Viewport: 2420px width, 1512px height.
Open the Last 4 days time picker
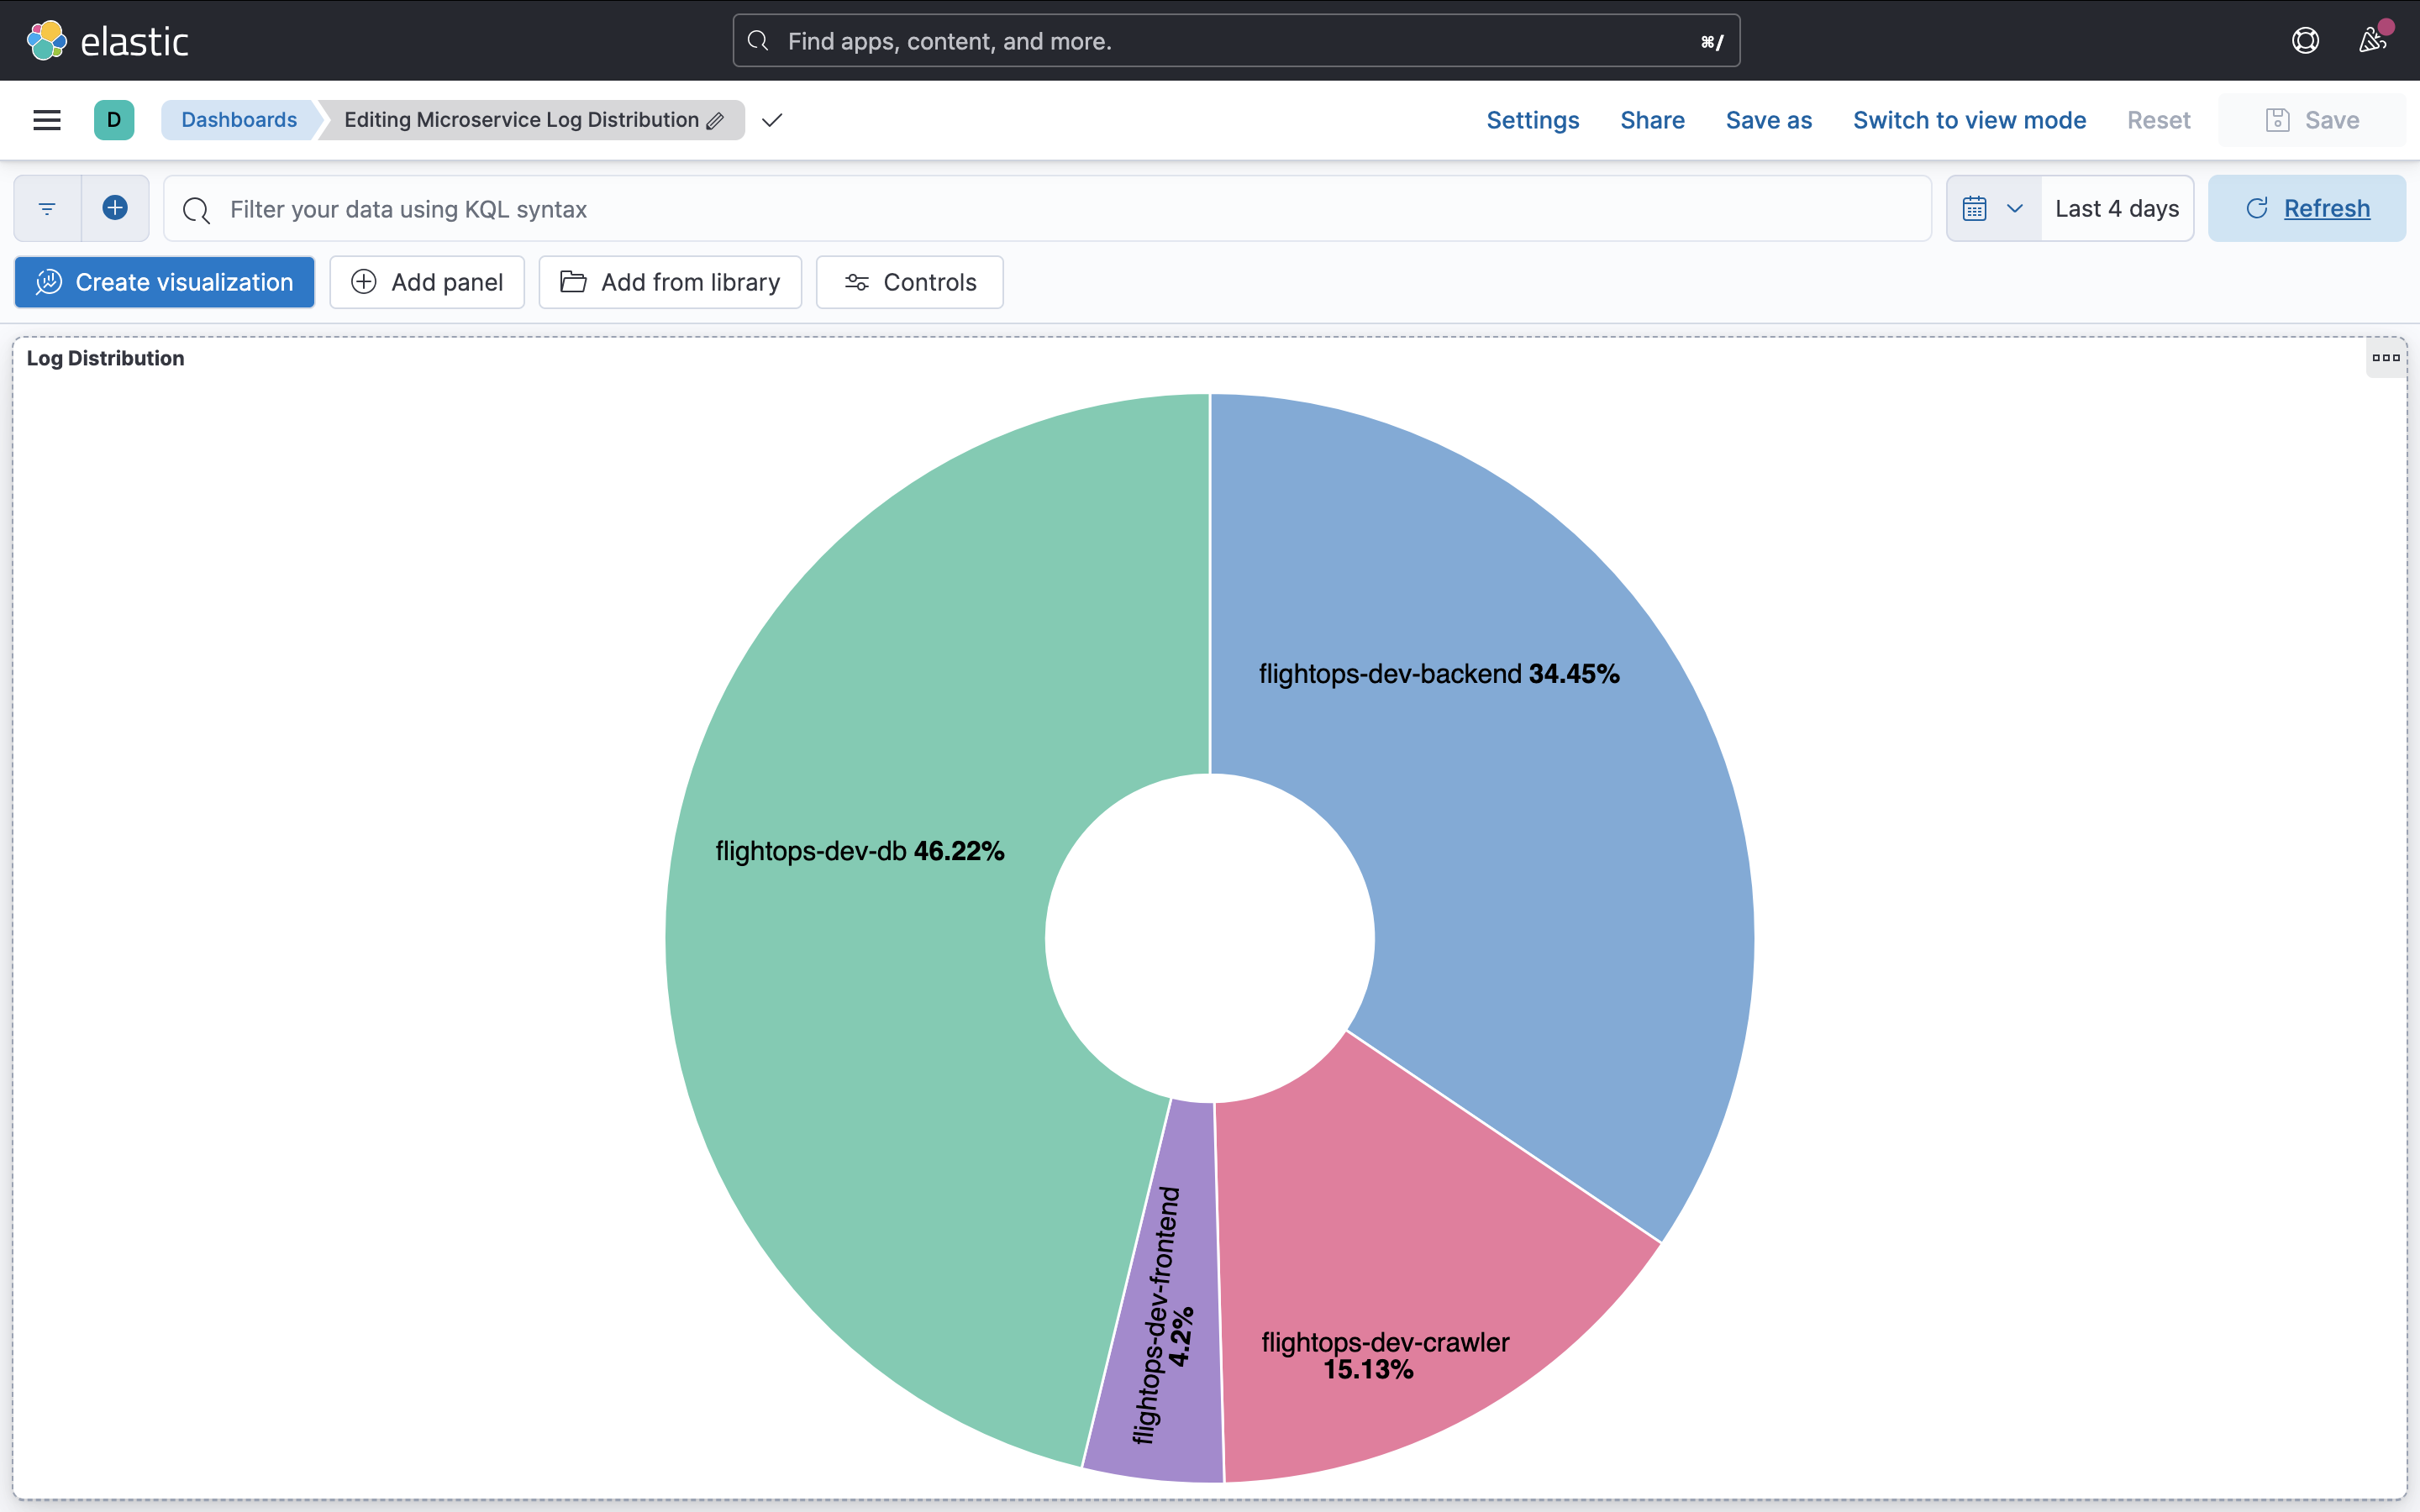tap(2116, 208)
